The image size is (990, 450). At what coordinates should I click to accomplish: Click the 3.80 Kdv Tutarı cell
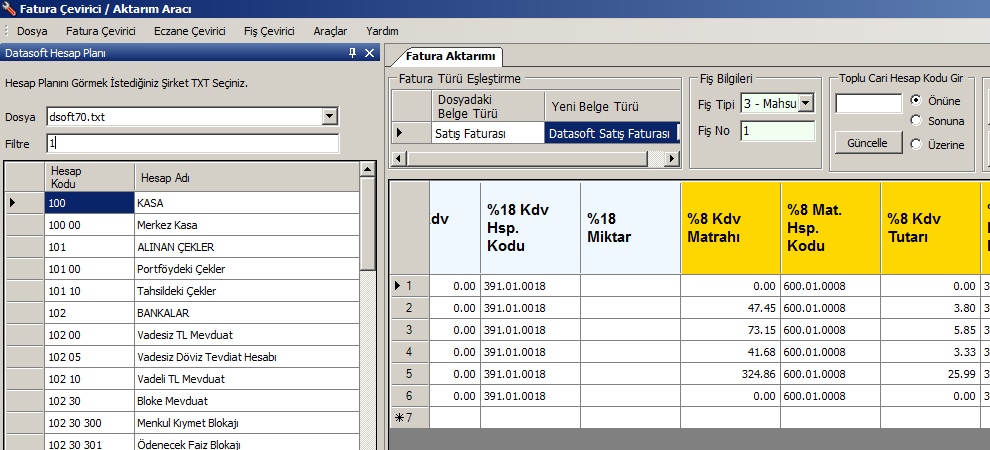point(930,308)
